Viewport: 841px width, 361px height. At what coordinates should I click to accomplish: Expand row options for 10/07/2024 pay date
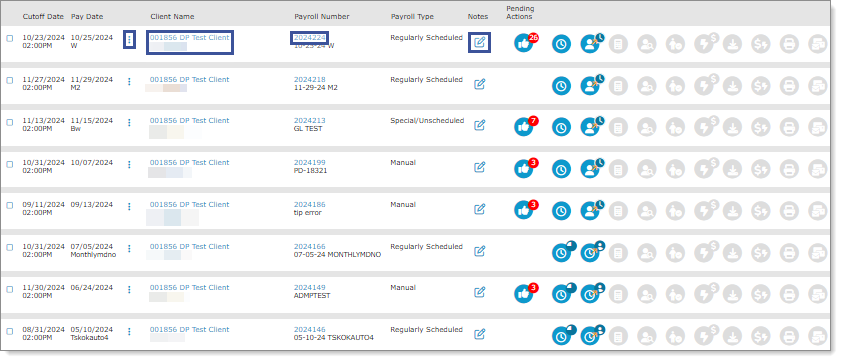pos(129,165)
